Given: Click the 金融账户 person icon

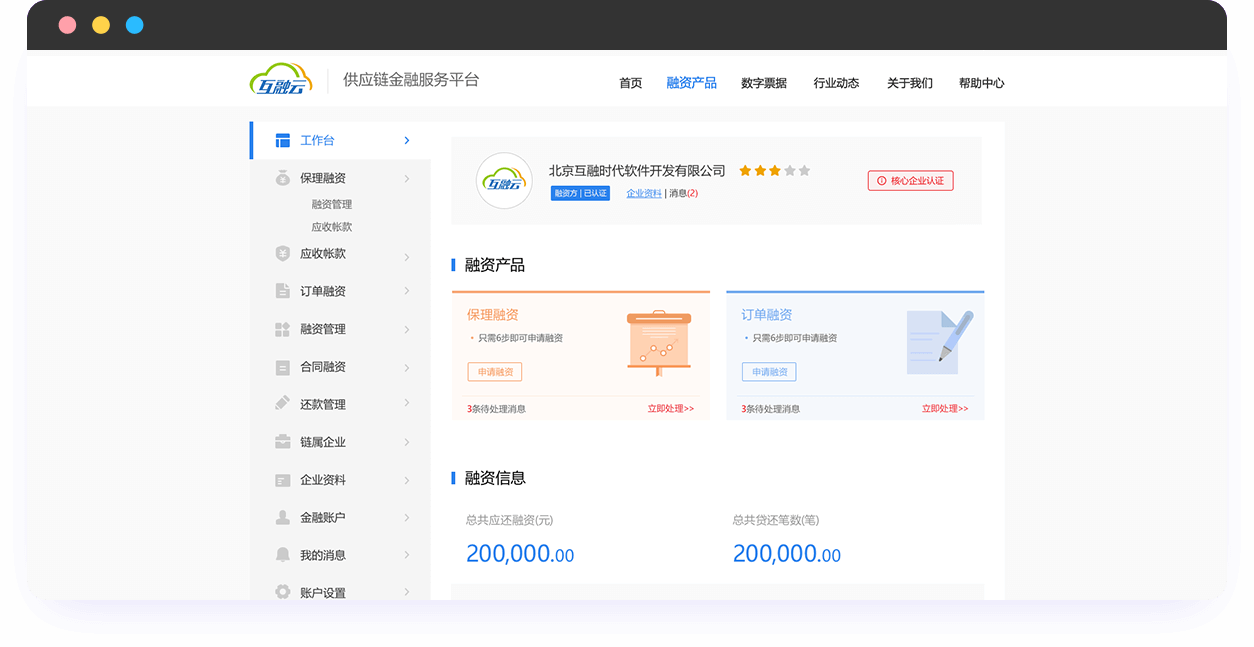Looking at the screenshot, I should (x=282, y=518).
